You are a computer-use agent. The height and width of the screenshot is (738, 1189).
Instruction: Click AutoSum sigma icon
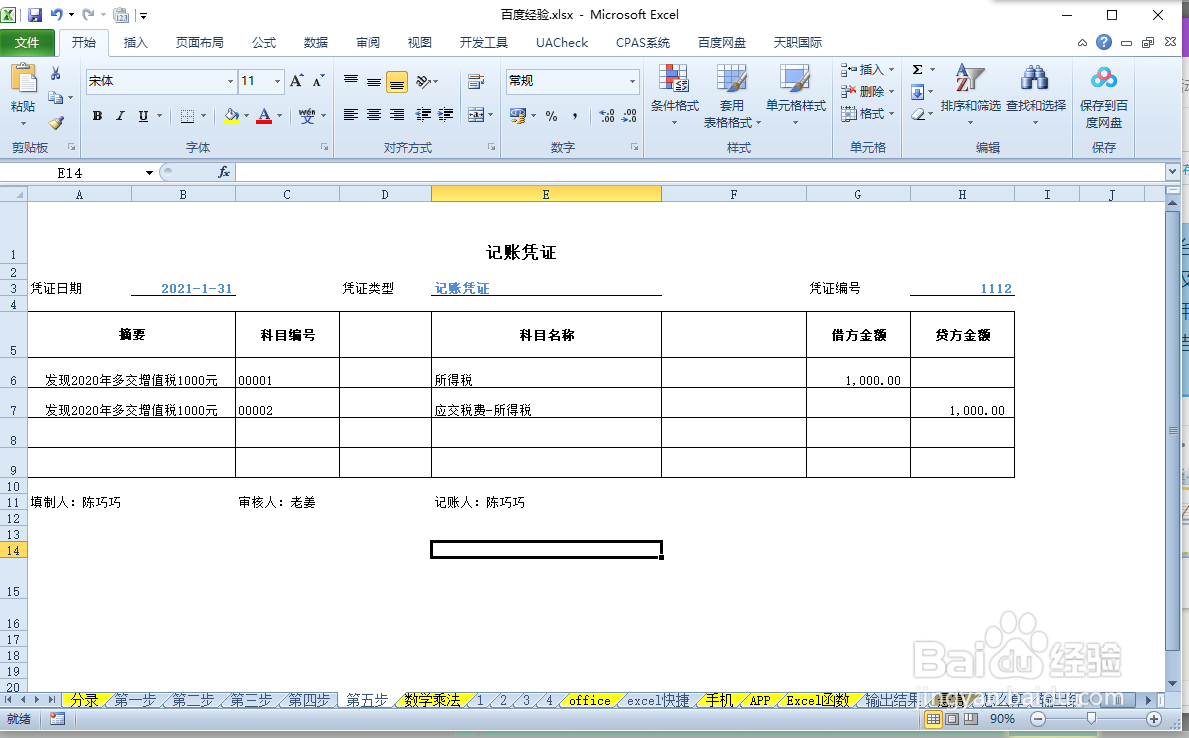click(918, 70)
